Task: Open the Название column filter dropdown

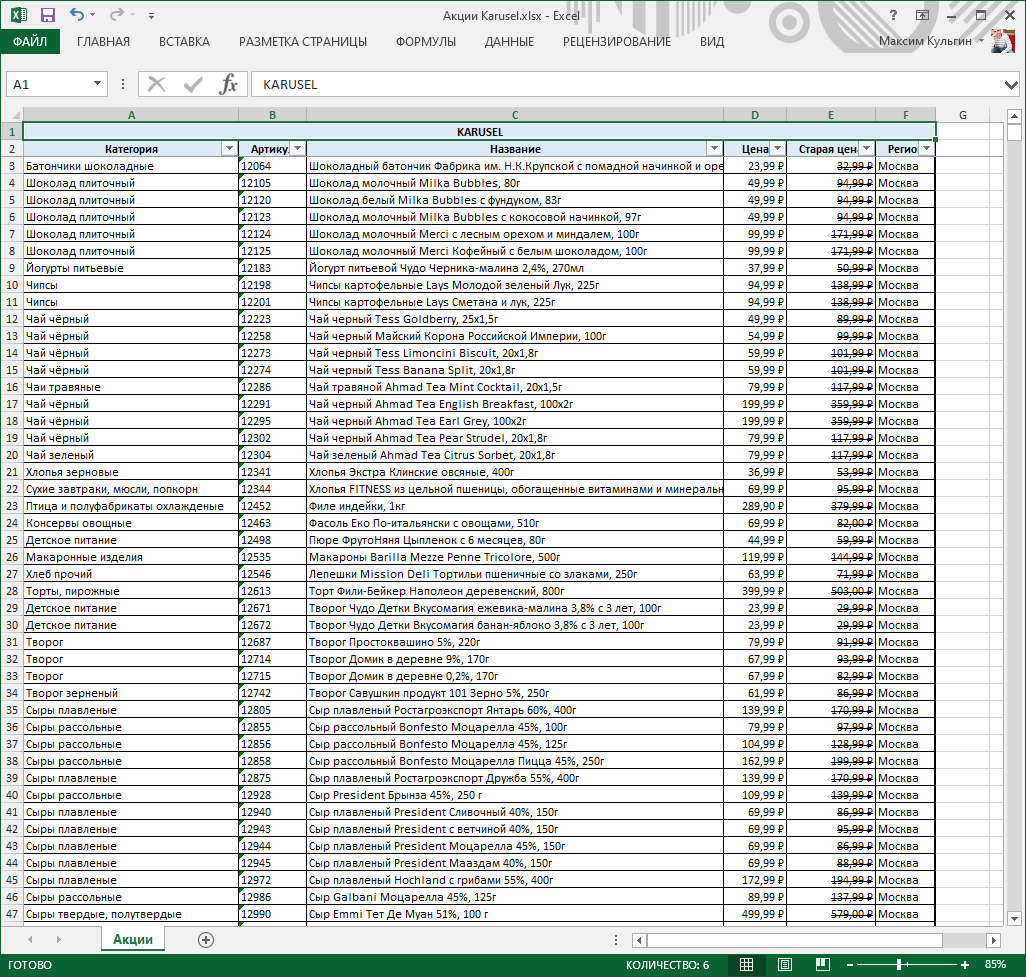Action: 715,149
